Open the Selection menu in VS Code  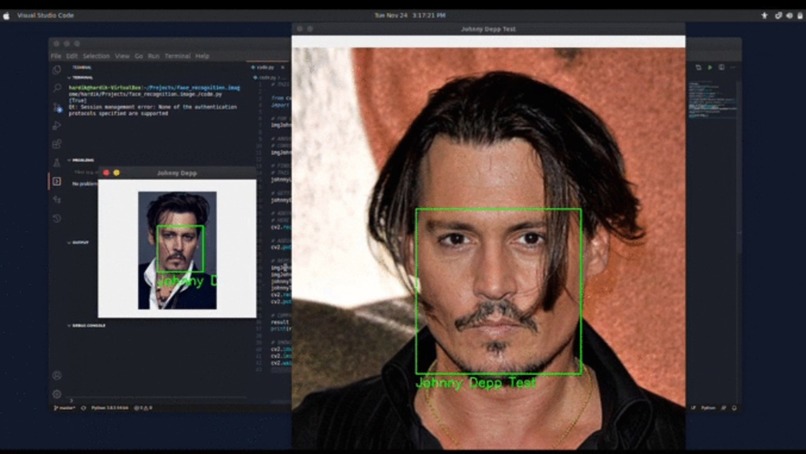coord(97,56)
